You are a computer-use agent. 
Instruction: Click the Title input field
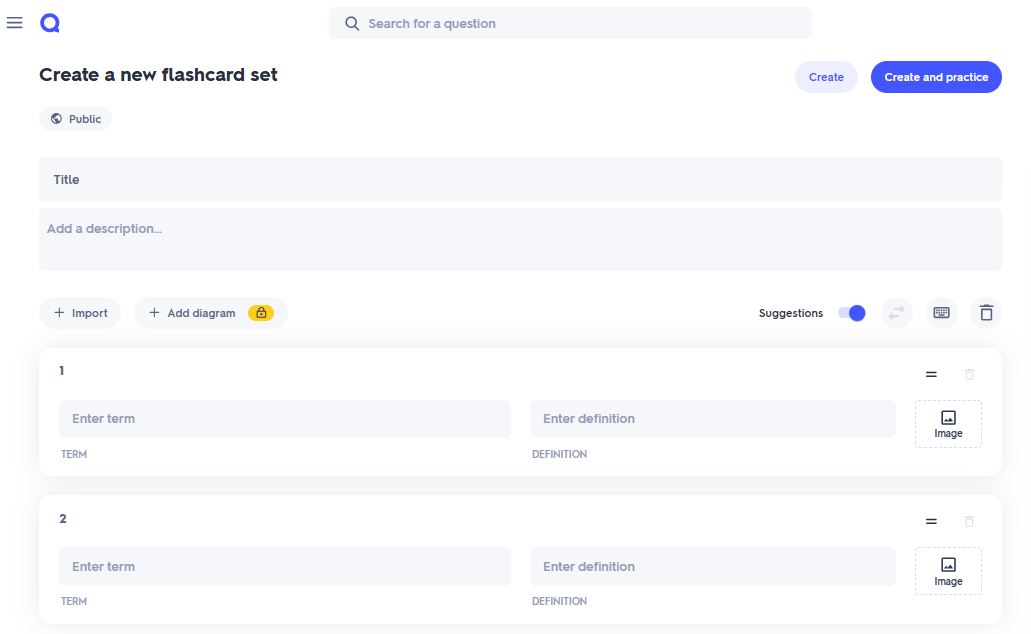pyautogui.click(x=520, y=180)
